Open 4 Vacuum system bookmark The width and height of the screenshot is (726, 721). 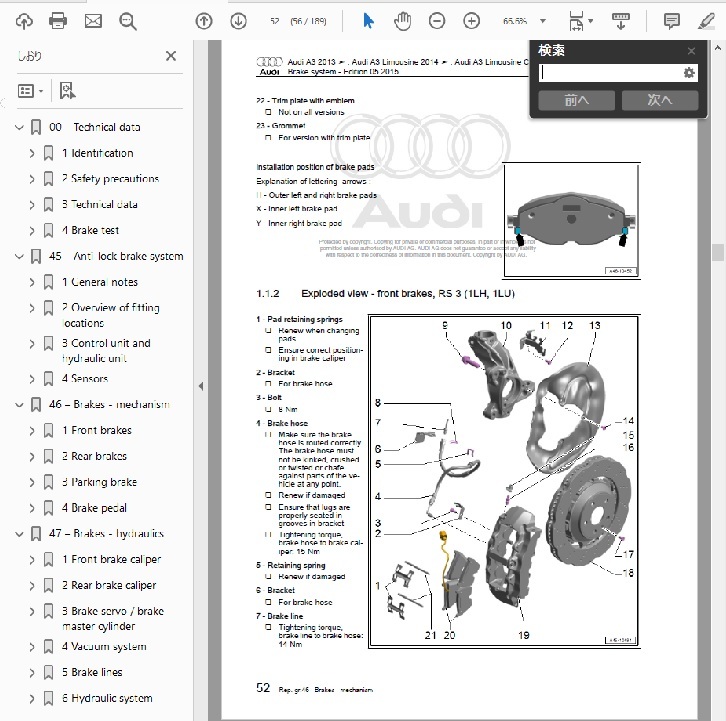pyautogui.click(x=104, y=646)
